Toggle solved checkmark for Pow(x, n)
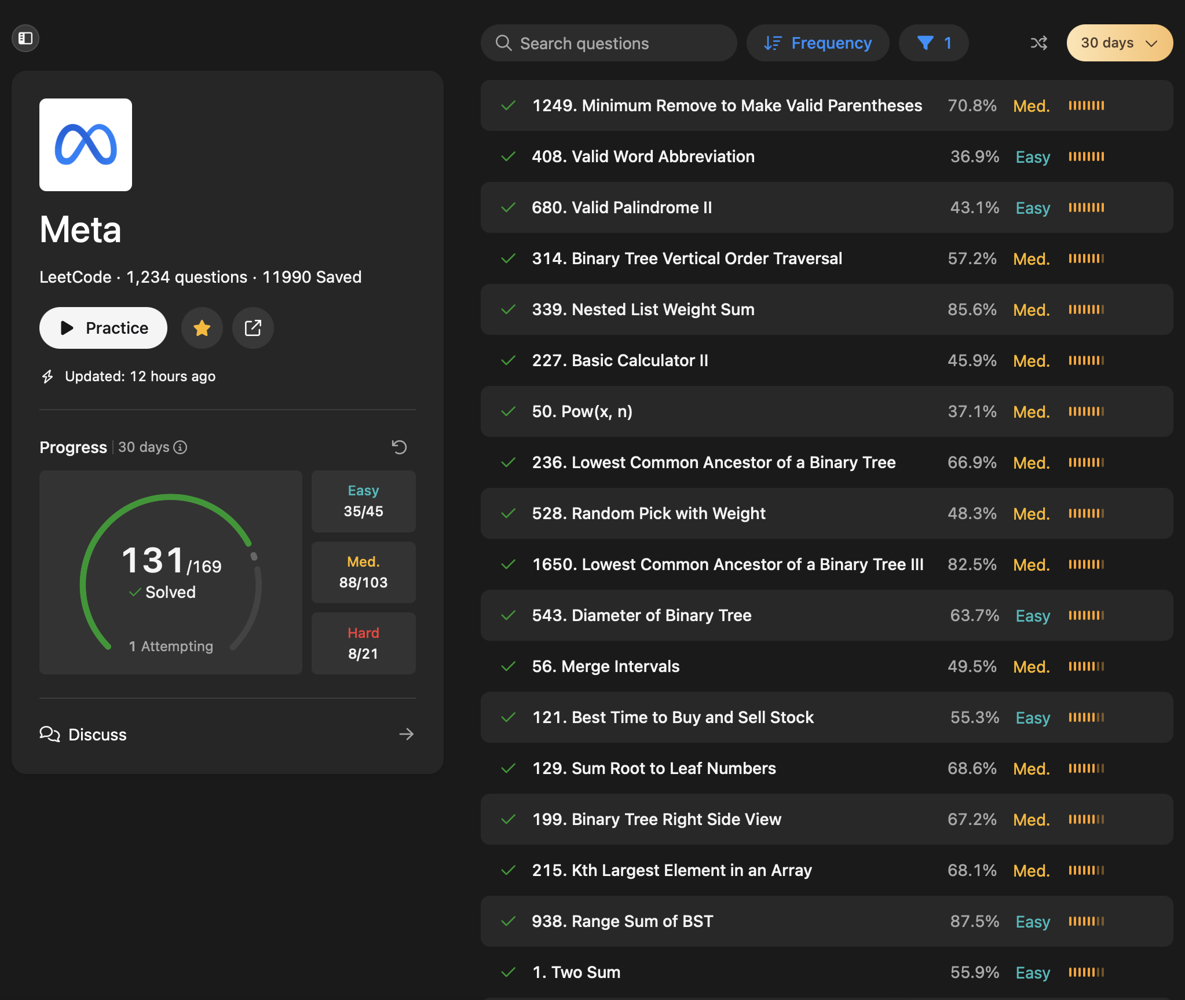The width and height of the screenshot is (1185, 1000). 509,412
